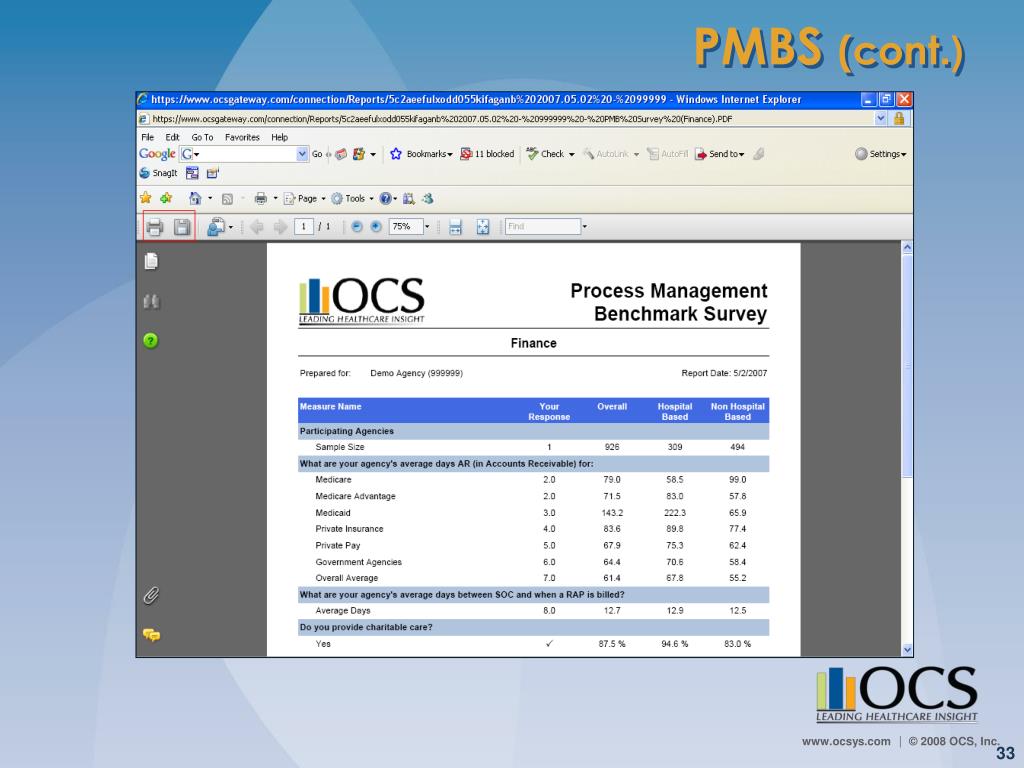Click the SnagIt toolbar button
Viewport: 1024px width, 768px height.
coord(158,173)
